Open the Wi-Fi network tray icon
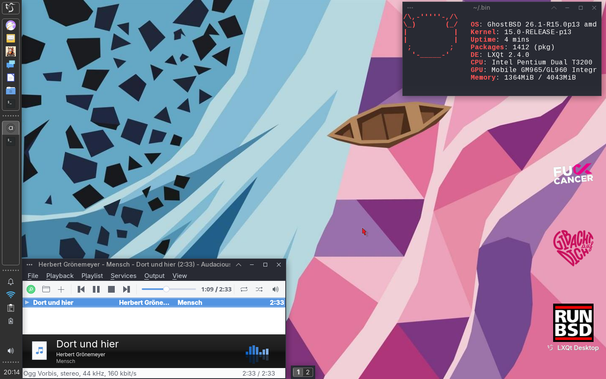 pyautogui.click(x=10, y=295)
